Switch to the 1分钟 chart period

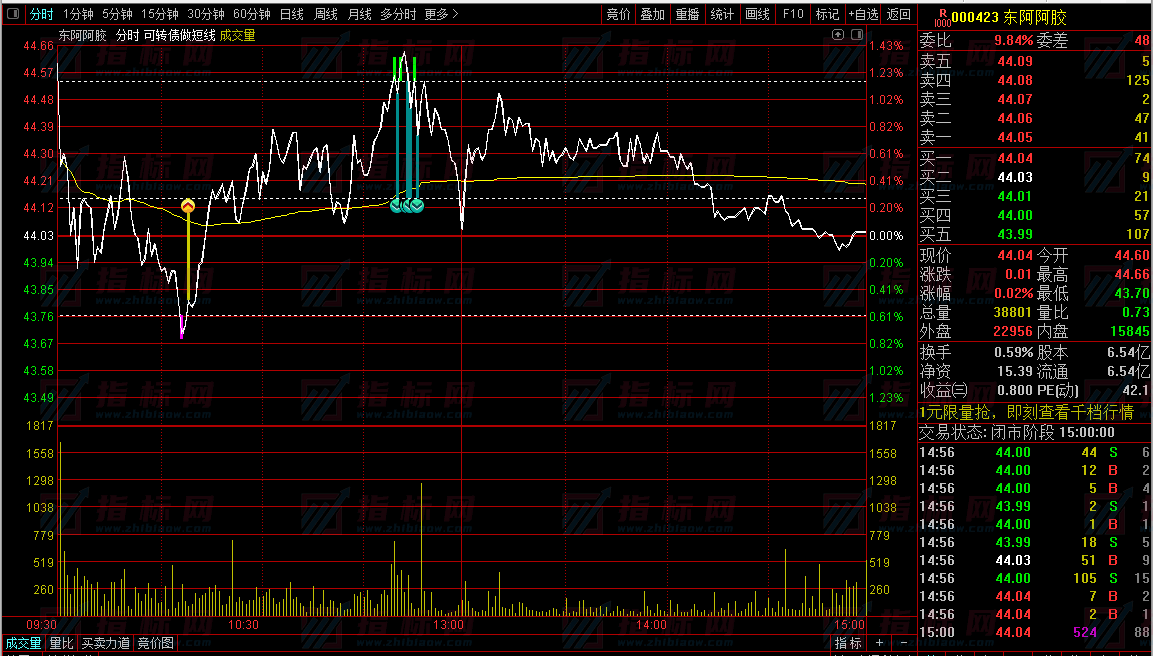point(78,13)
